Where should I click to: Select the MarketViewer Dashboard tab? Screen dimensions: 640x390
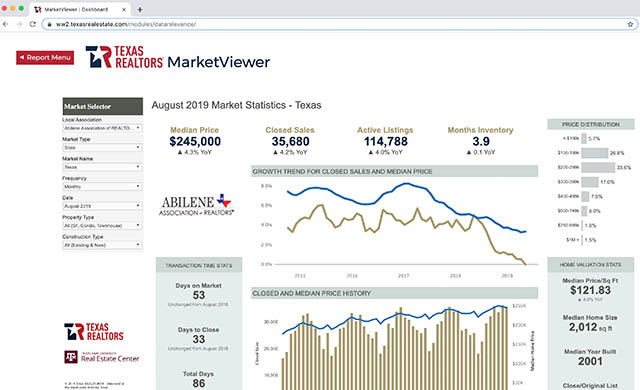80,9
